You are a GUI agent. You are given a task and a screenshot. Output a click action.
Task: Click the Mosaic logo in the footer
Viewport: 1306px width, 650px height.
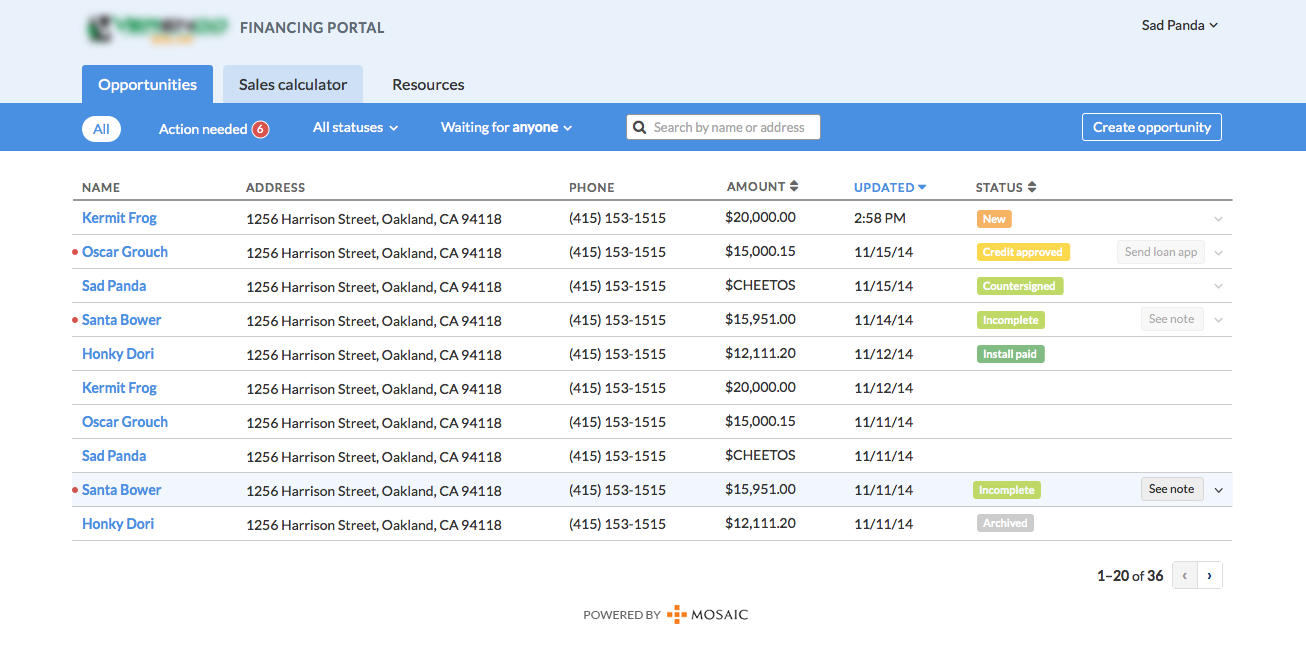click(707, 615)
